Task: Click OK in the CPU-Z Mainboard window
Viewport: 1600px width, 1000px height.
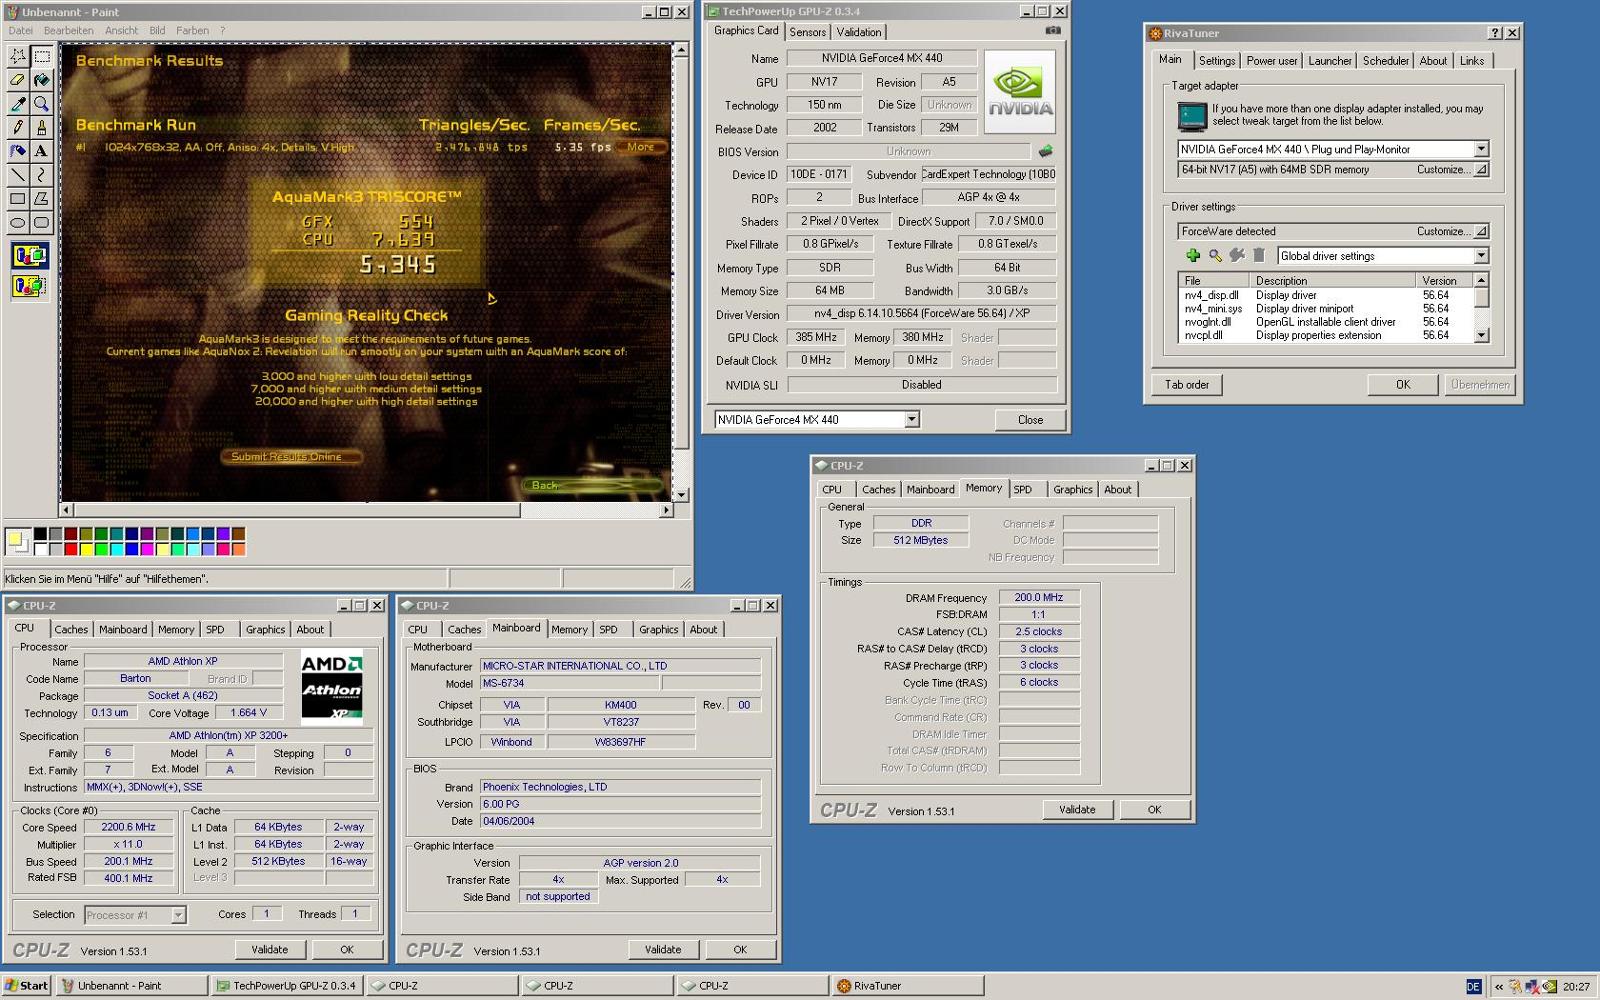Action: (740, 950)
